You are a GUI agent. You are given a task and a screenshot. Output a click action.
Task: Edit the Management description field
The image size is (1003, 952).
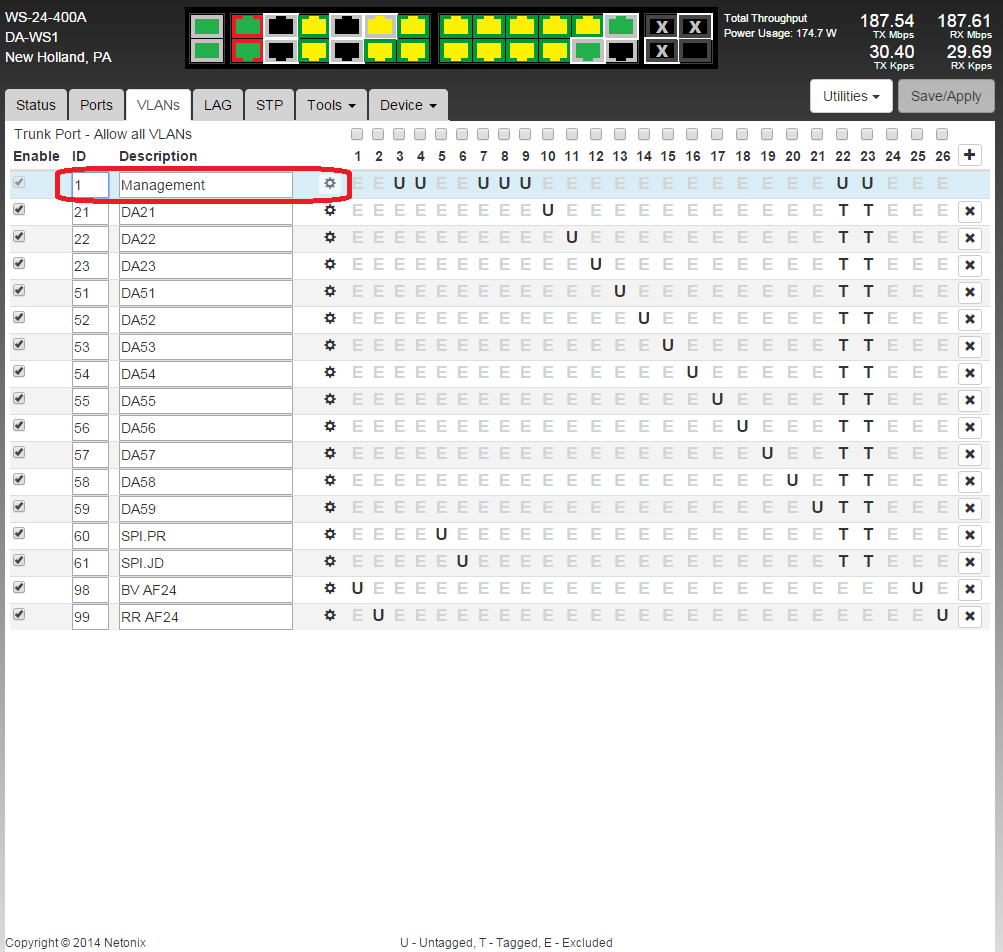(x=205, y=185)
